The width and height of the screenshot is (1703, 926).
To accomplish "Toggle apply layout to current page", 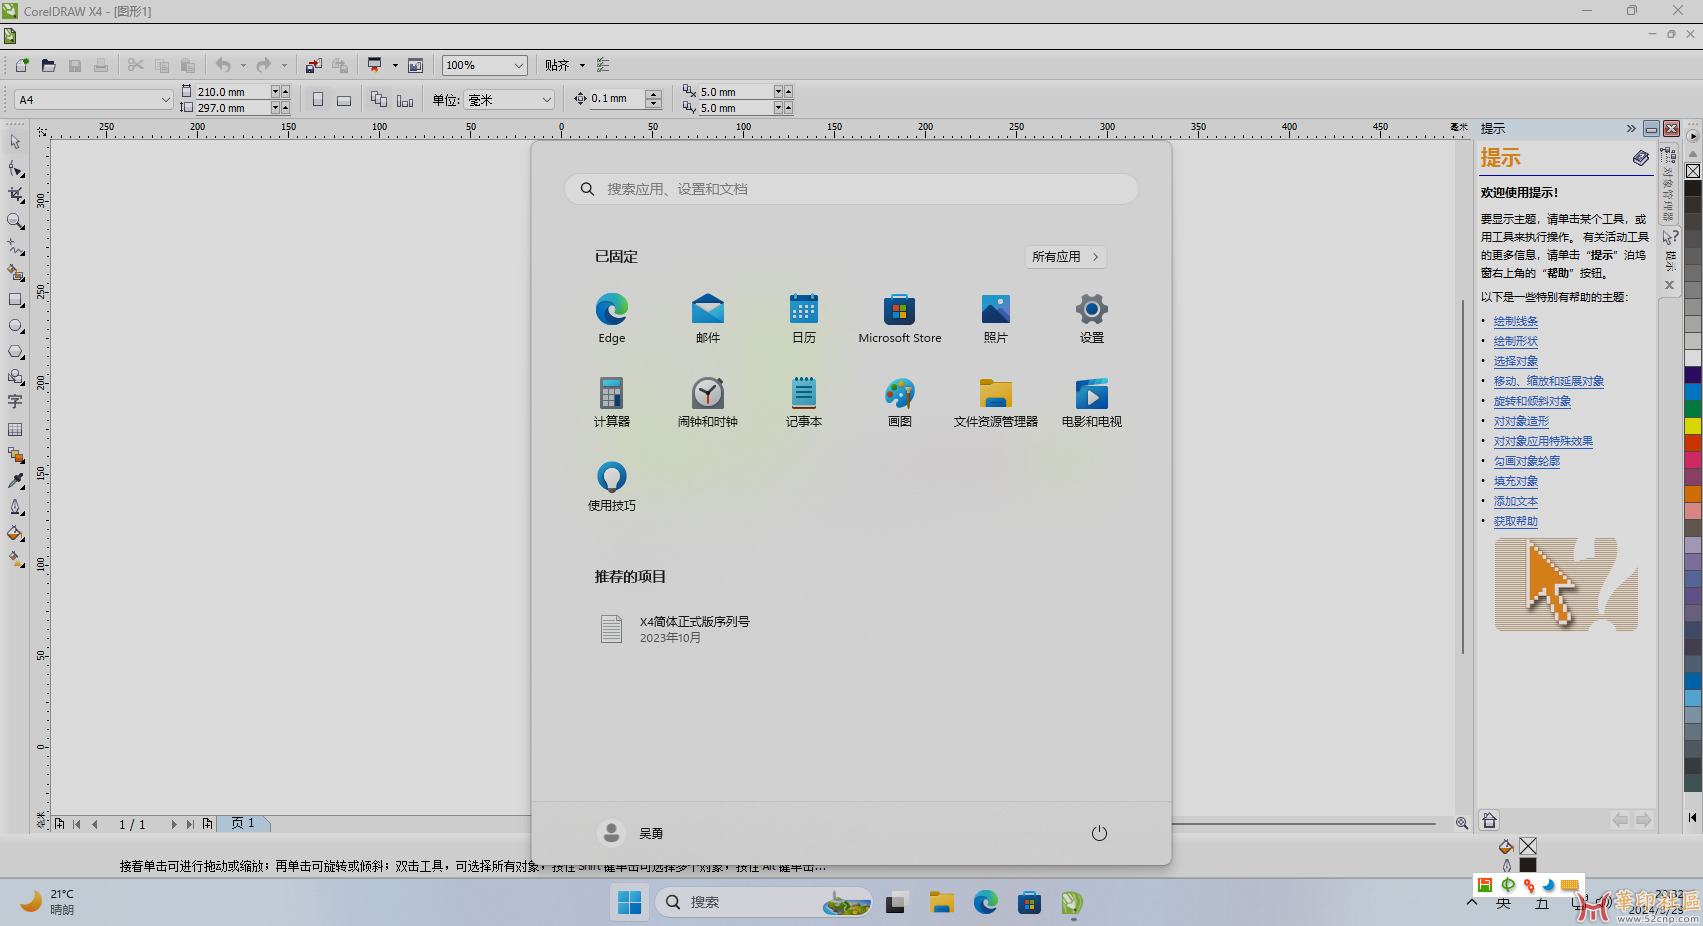I will pos(405,99).
